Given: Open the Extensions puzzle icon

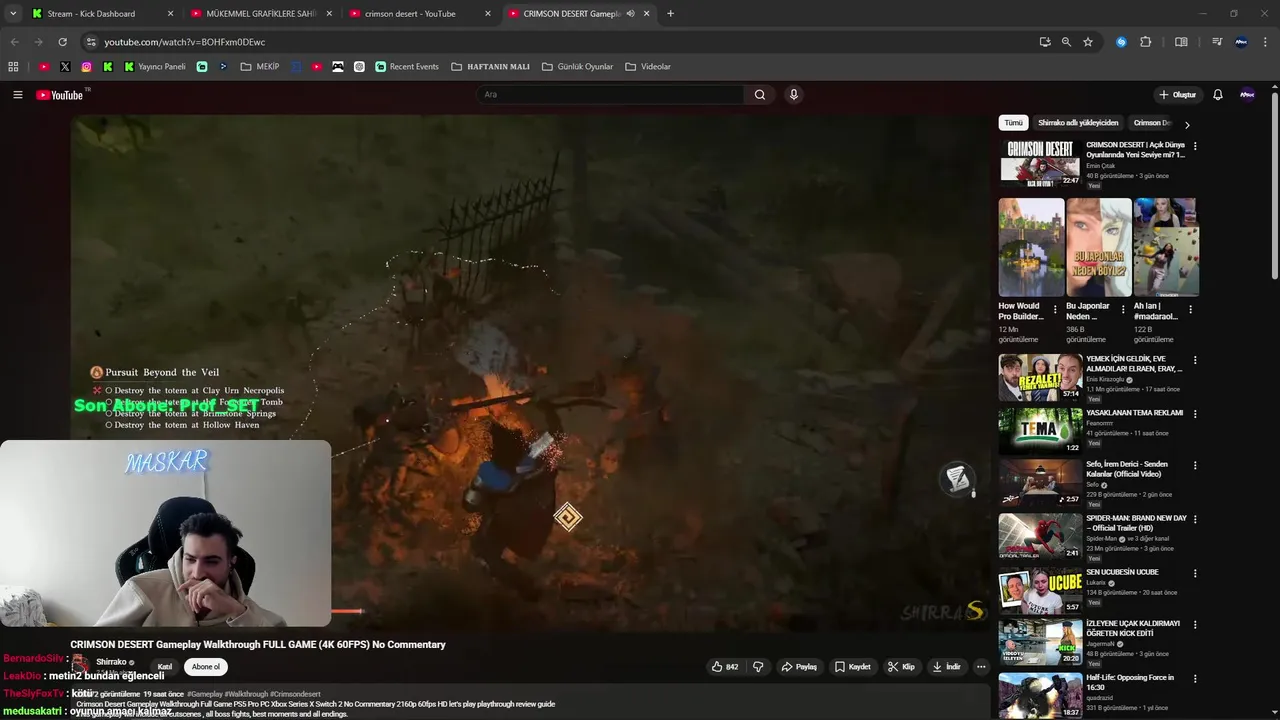Looking at the screenshot, I should point(1146,42).
